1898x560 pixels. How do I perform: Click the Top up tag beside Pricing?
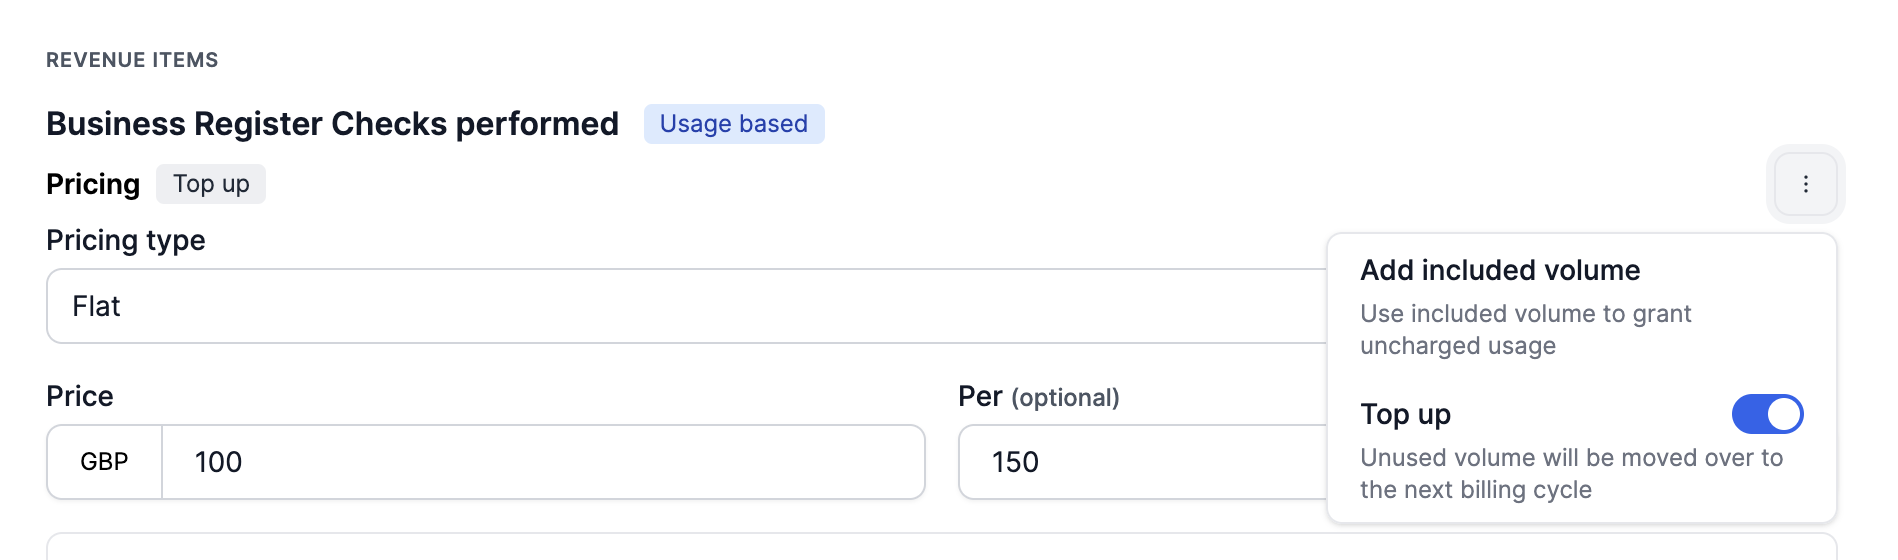(x=211, y=184)
